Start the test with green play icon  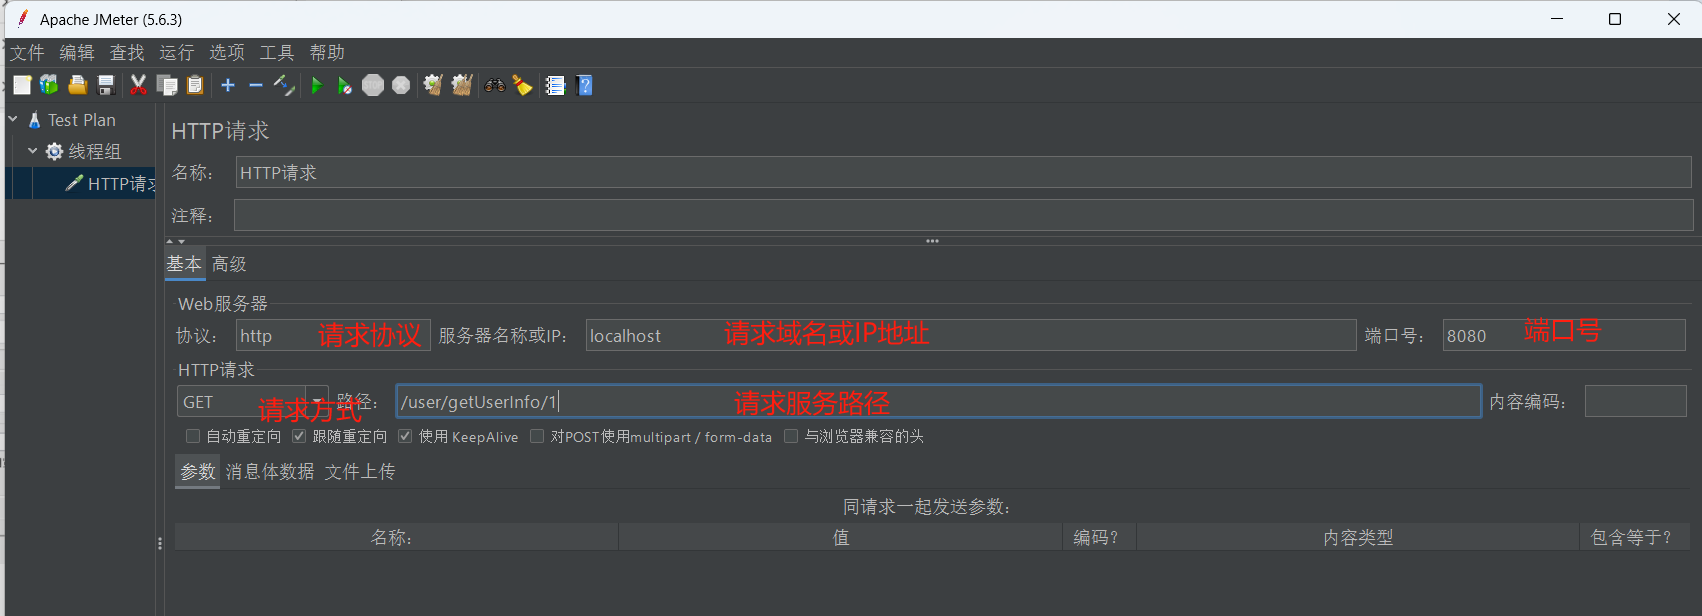(x=316, y=85)
